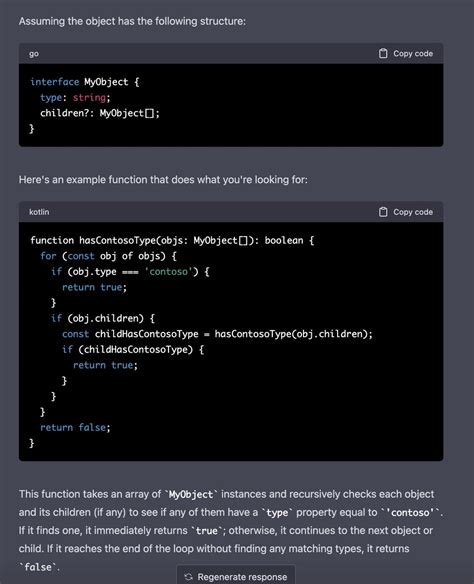The width and height of the screenshot is (474, 584).
Task: Click the inline `false` code word at bottom
Action: coord(38,567)
